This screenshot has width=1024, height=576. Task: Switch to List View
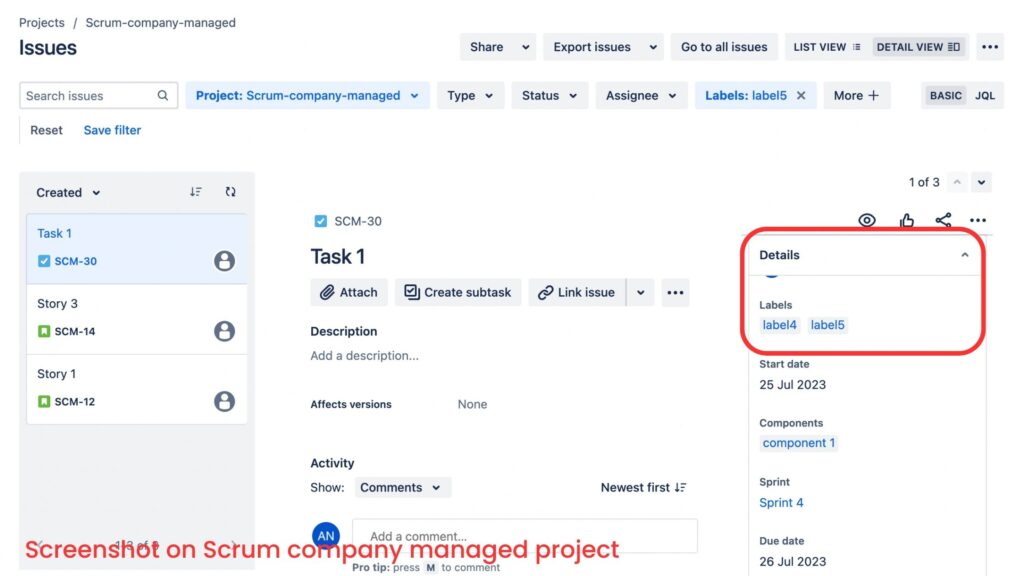point(827,47)
